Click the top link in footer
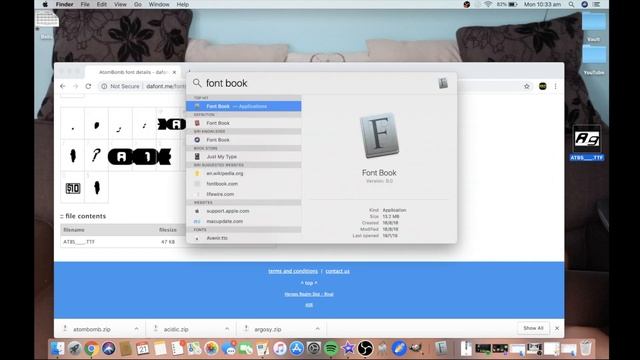Image resolution: width=640 pixels, height=360 pixels. 309,283
